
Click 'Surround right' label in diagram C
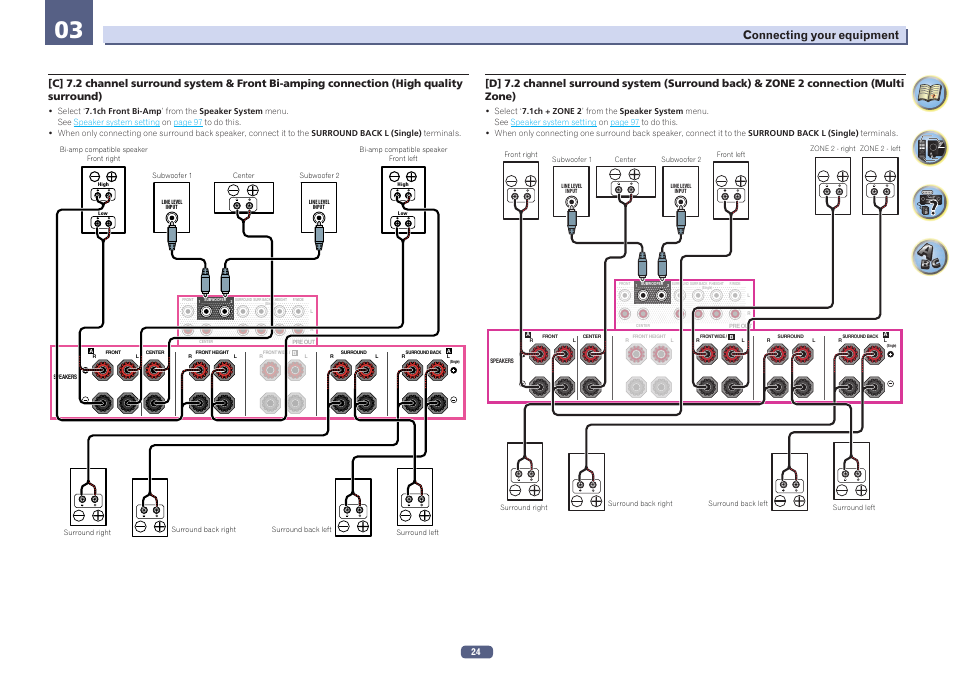point(87,533)
